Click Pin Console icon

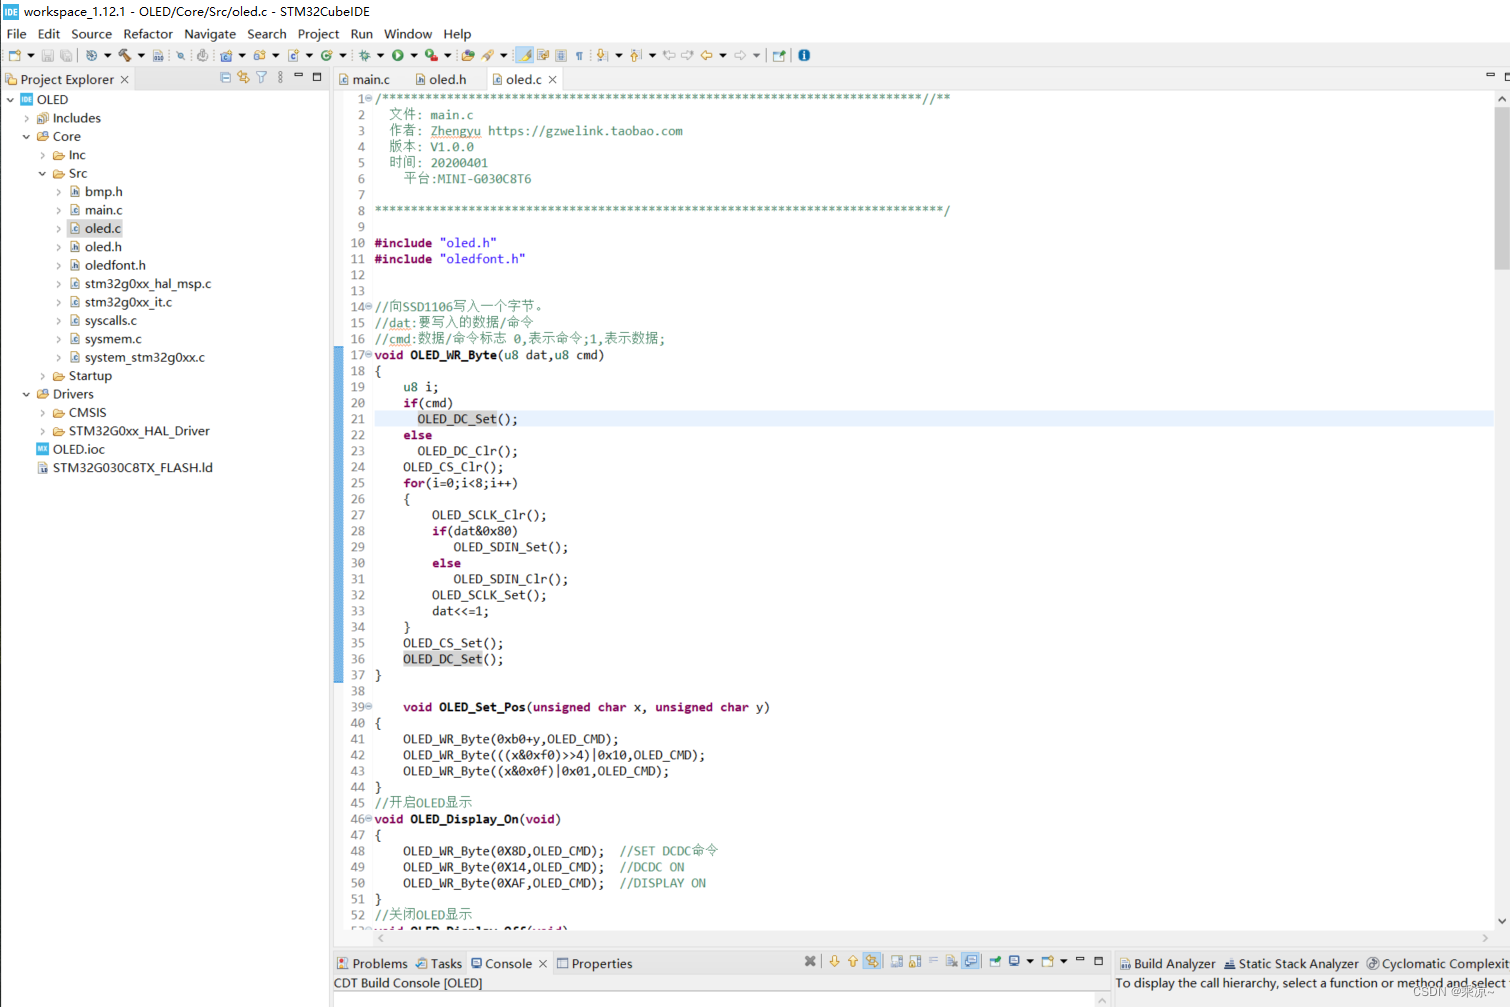pos(995,961)
